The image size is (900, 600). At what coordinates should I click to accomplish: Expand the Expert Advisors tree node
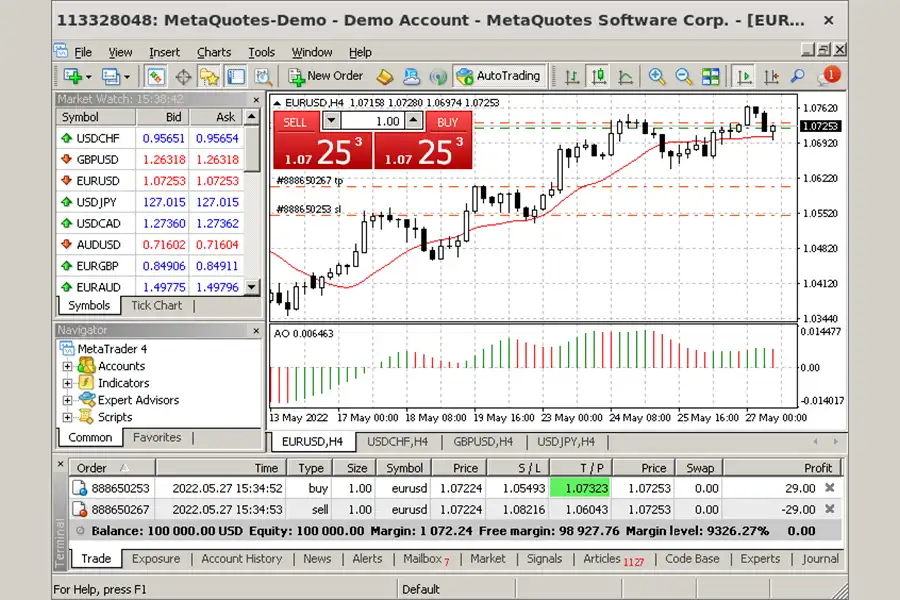click(67, 400)
